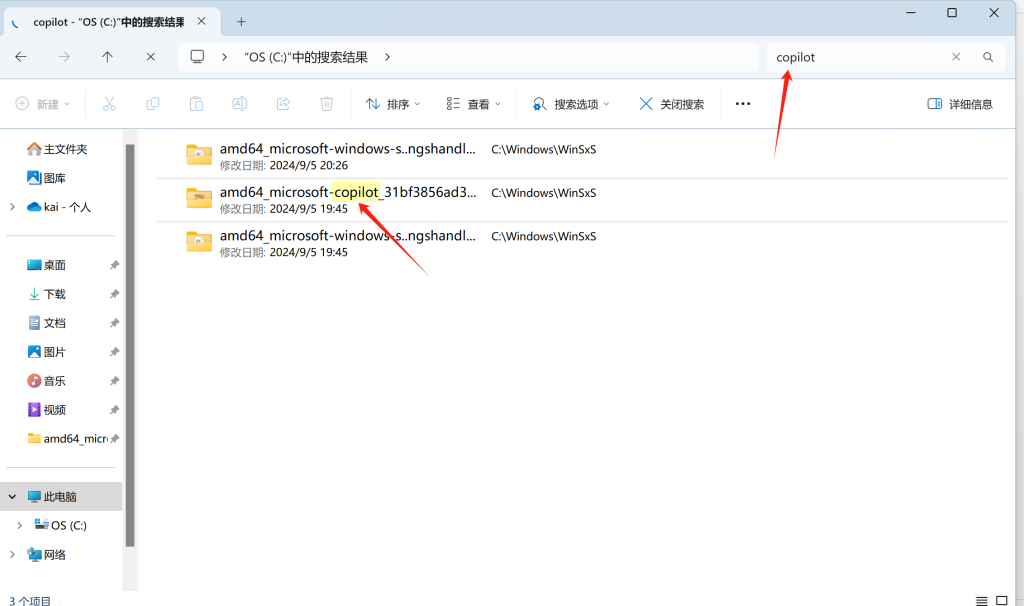The image size is (1024, 606).
Task: Clear the copilot search box with the X
Action: (x=956, y=57)
